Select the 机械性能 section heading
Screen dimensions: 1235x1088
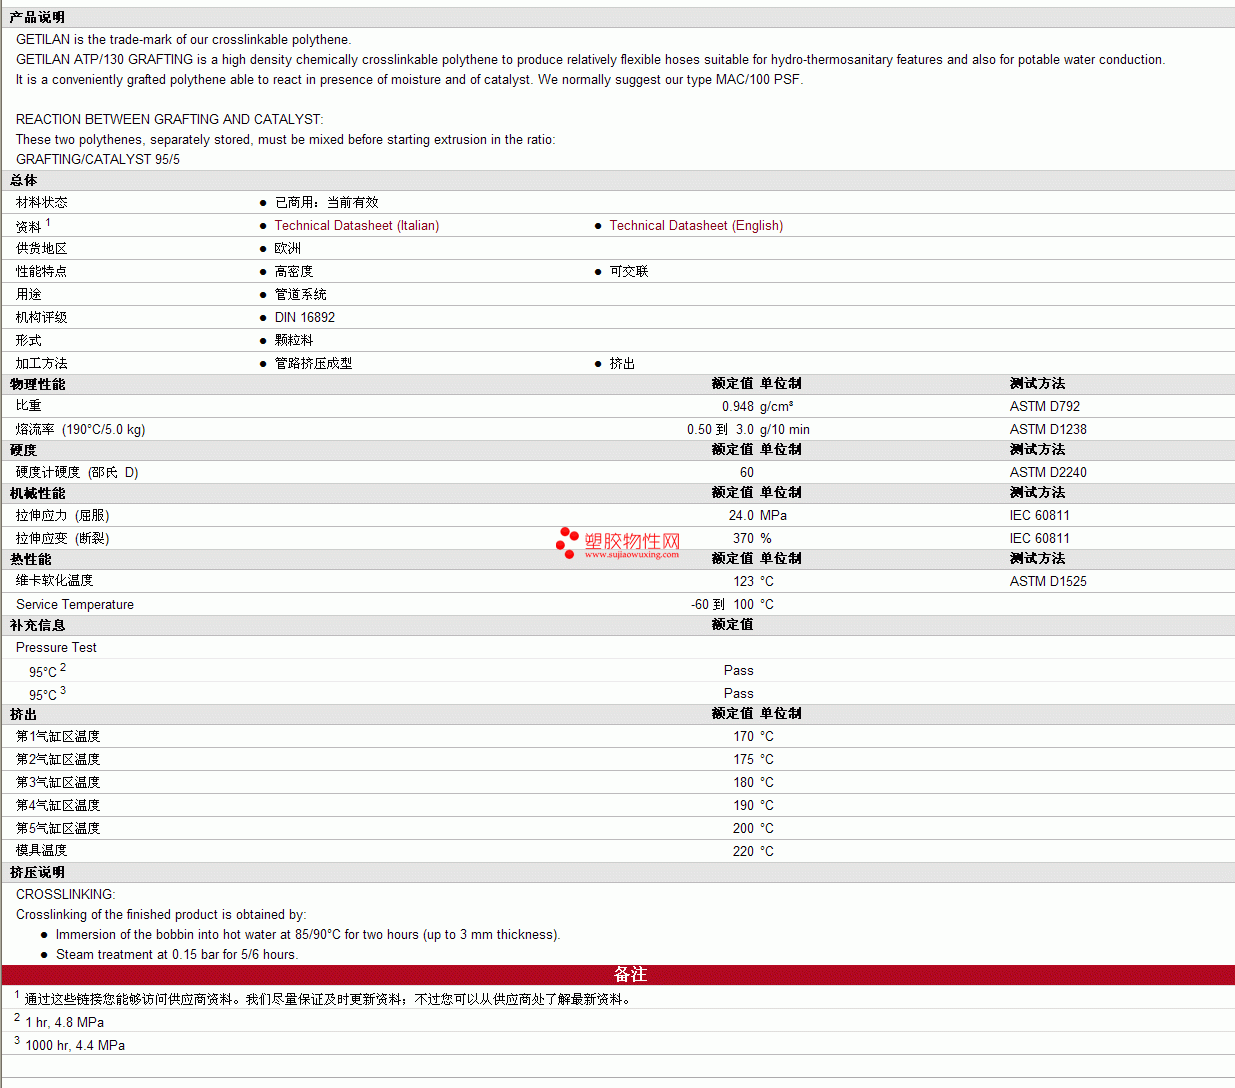click(x=38, y=493)
